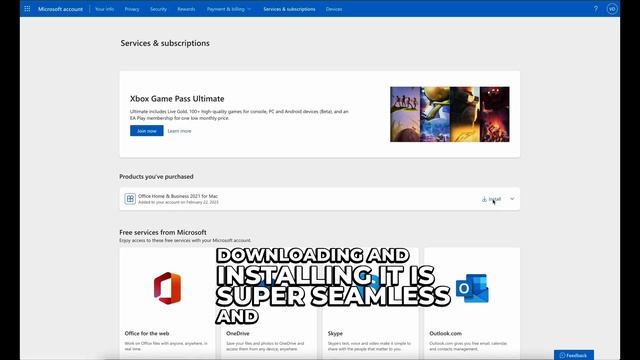Screen dimensions: 640x360
Task: Click 'Office Home & Business 2021 for Mac' text
Action: tap(178, 196)
